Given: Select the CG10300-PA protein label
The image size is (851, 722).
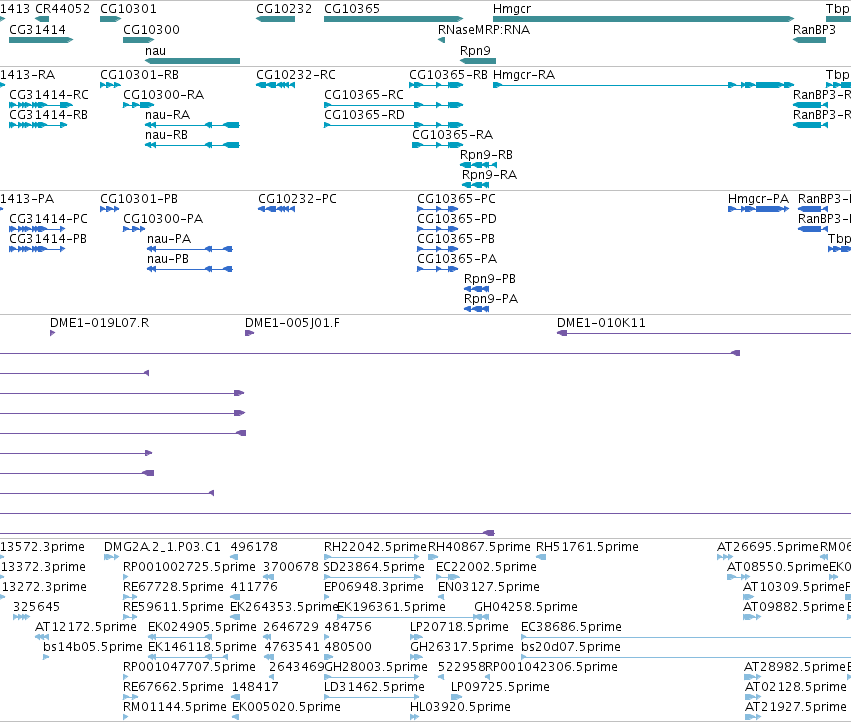Looking at the screenshot, I should click(163, 219).
